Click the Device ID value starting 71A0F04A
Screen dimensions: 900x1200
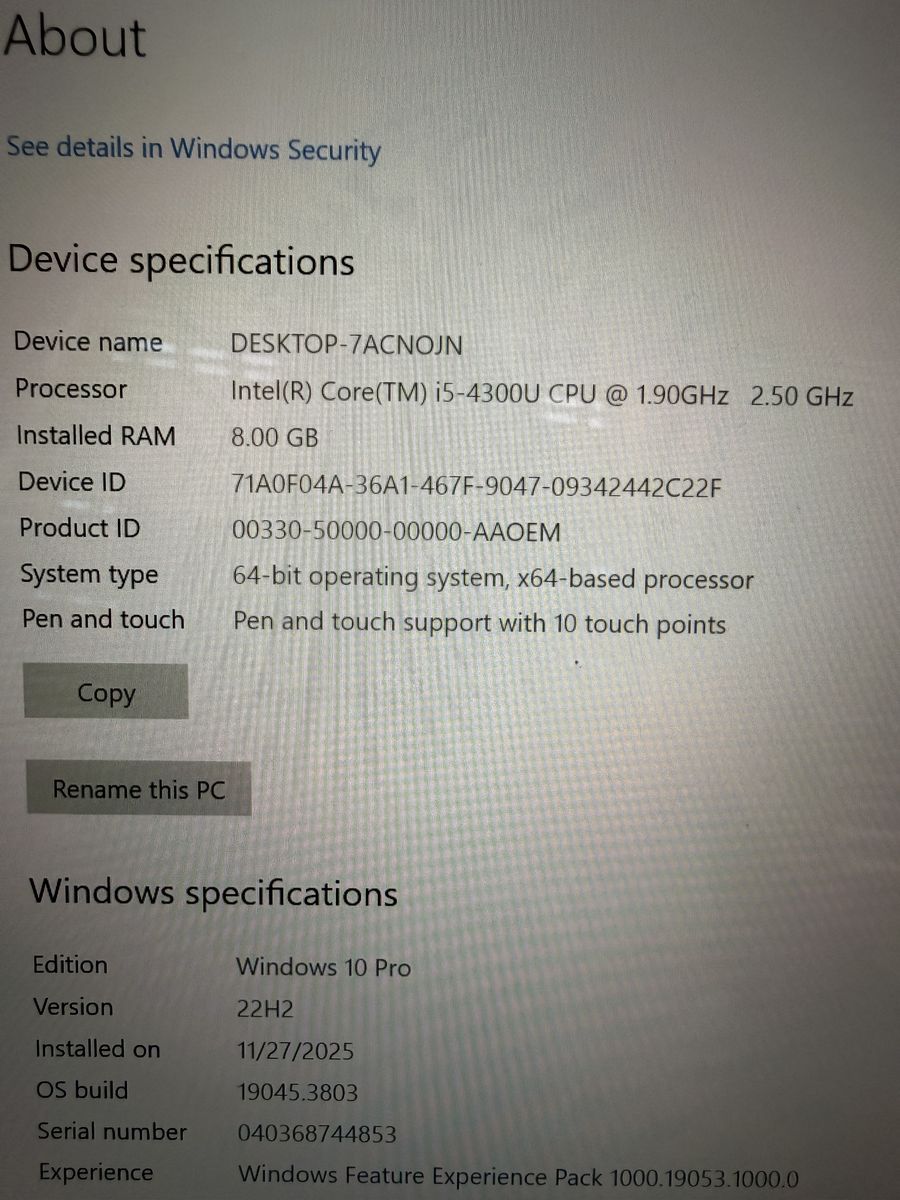[477, 487]
